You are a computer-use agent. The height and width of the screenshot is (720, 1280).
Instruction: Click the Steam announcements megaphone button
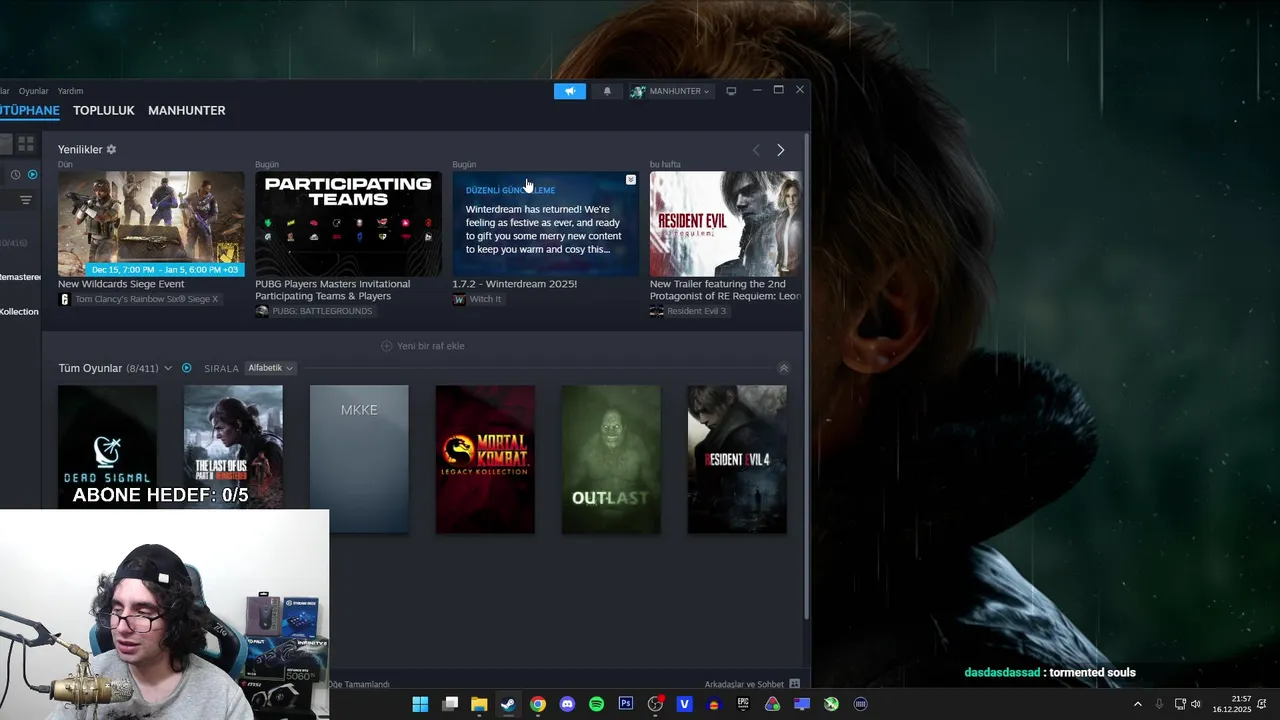pos(570,91)
